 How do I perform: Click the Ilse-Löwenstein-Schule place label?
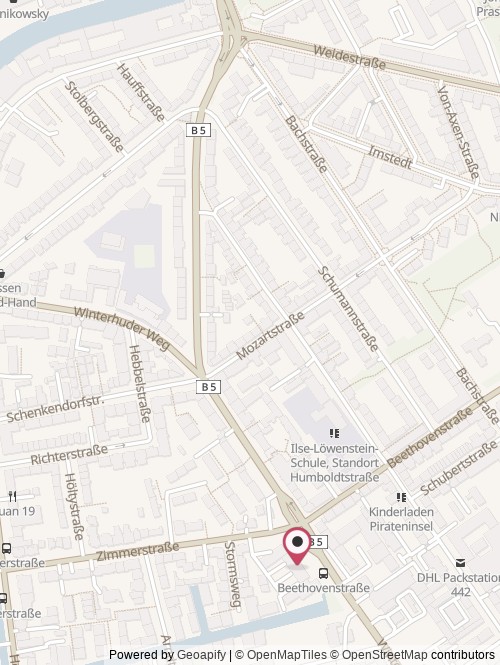(335, 463)
